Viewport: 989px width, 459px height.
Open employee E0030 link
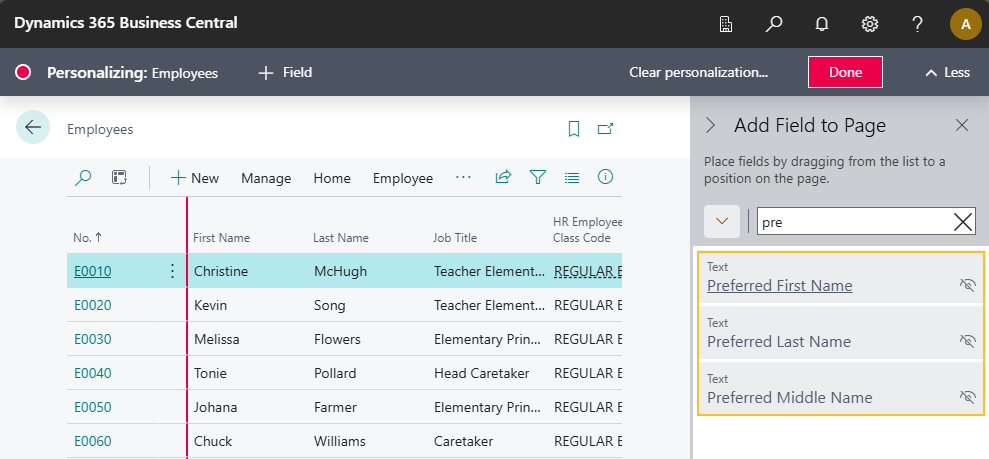(x=93, y=339)
